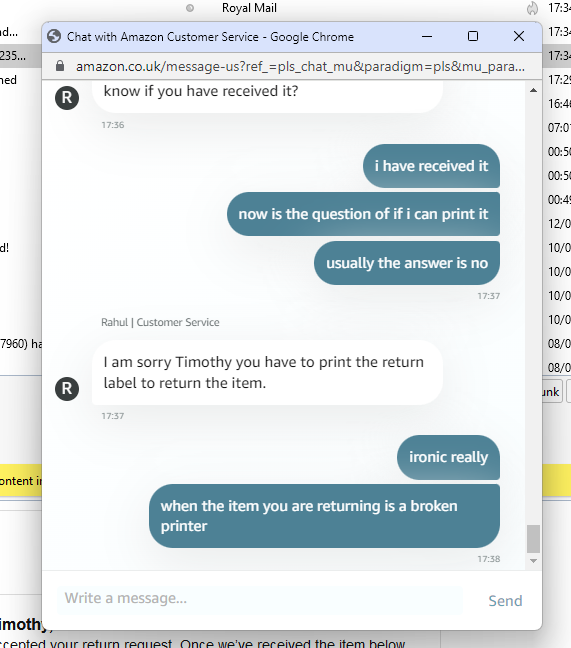Click the 'usually the answer is no' bubble
The height and width of the screenshot is (648, 571).
(407, 263)
